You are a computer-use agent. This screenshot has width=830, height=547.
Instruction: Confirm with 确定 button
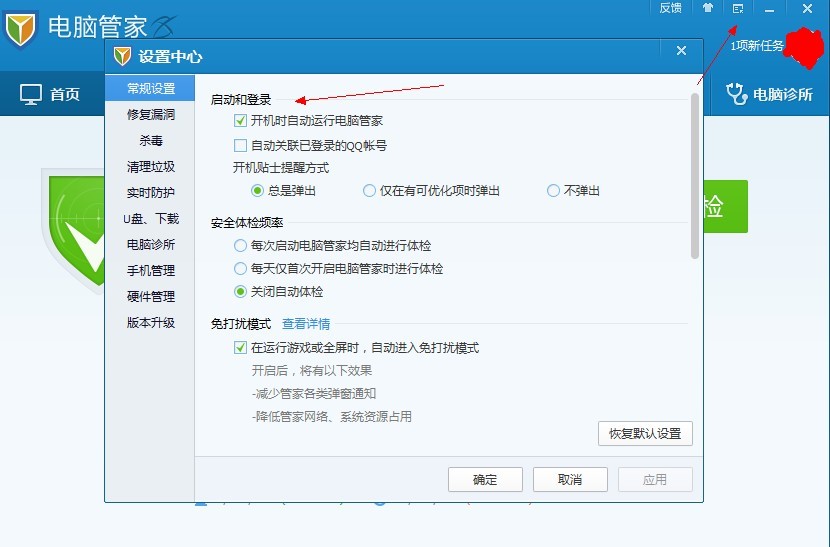485,480
